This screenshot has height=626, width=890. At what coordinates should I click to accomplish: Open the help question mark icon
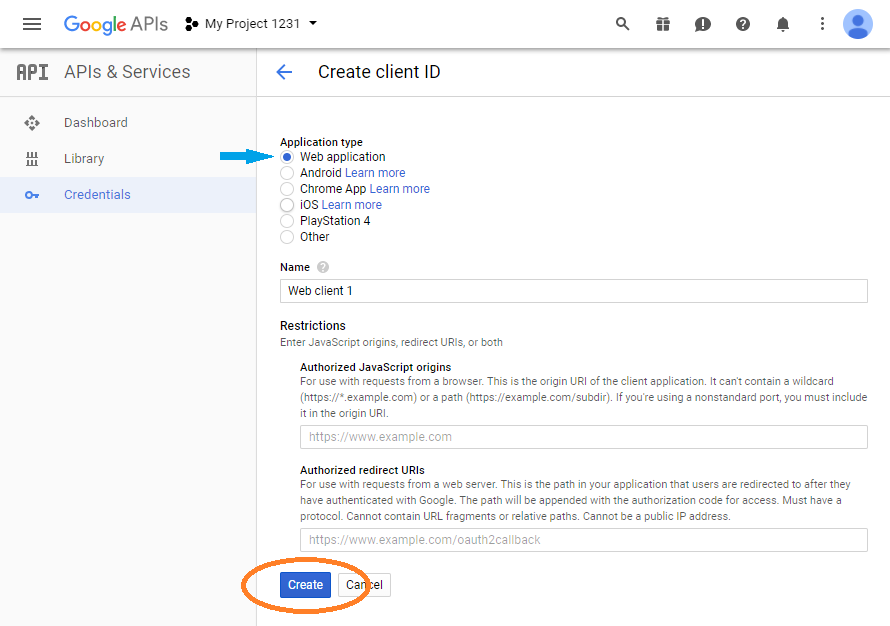(742, 24)
